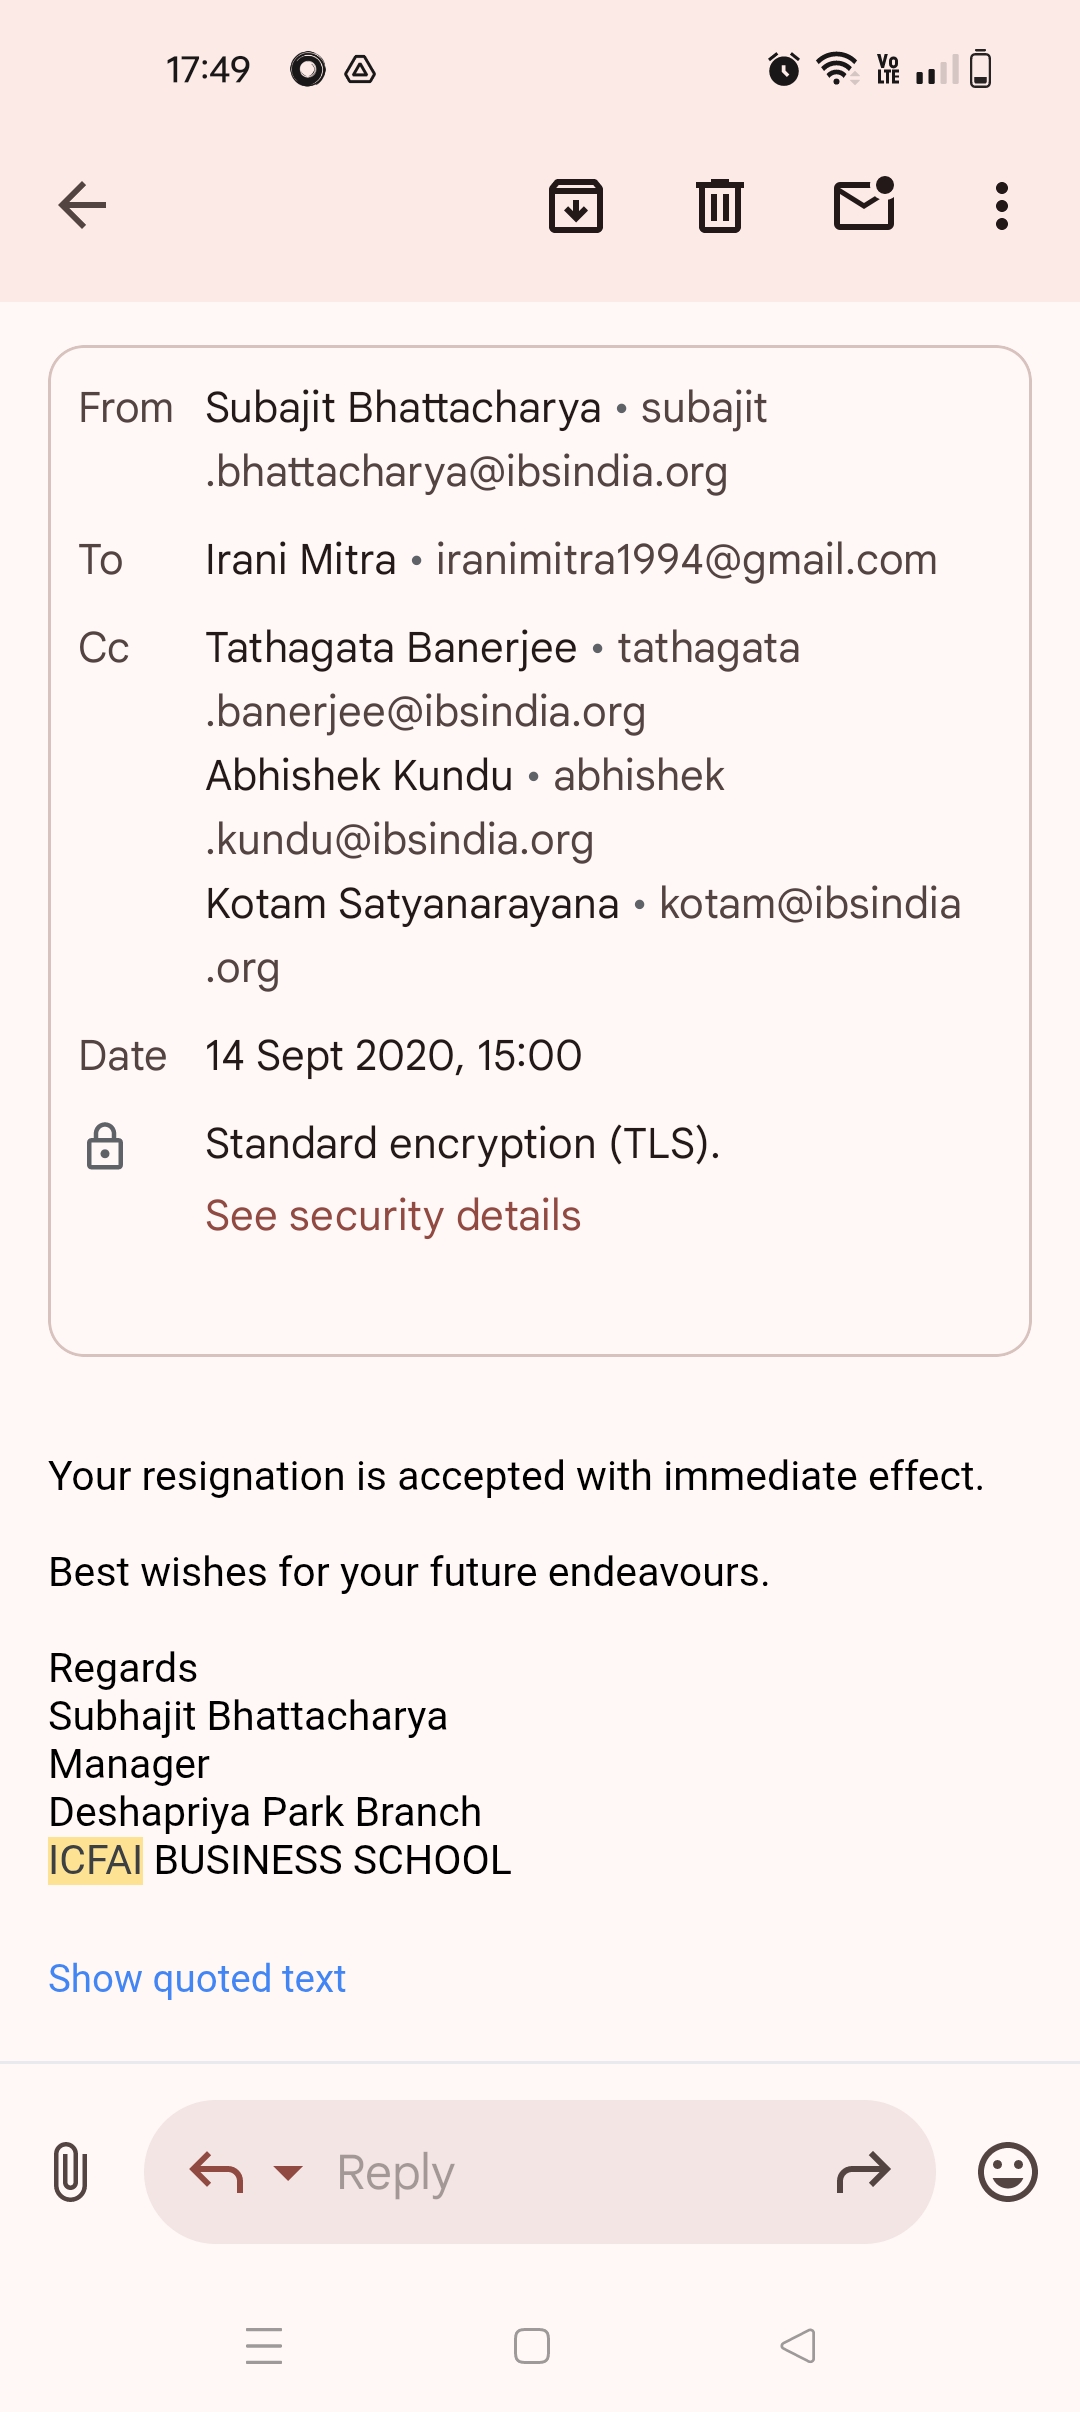Open See security details link
This screenshot has width=1080, height=2412.
pyautogui.click(x=393, y=1216)
